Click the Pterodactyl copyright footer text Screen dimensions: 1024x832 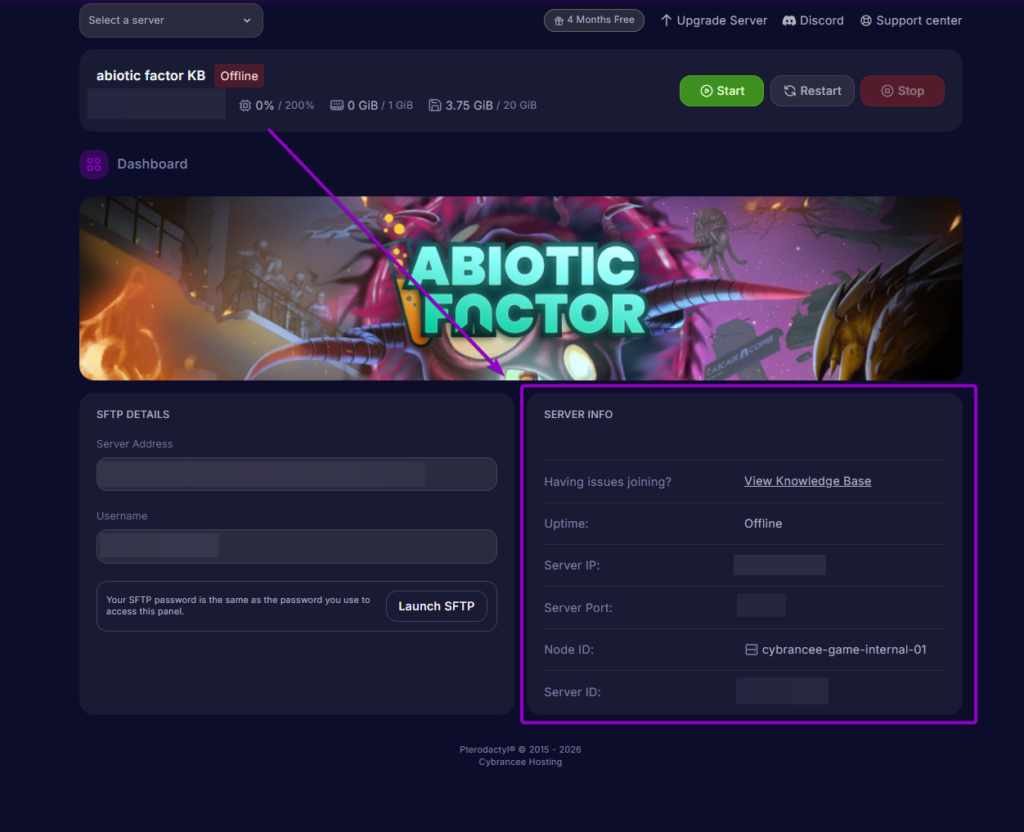click(x=520, y=750)
